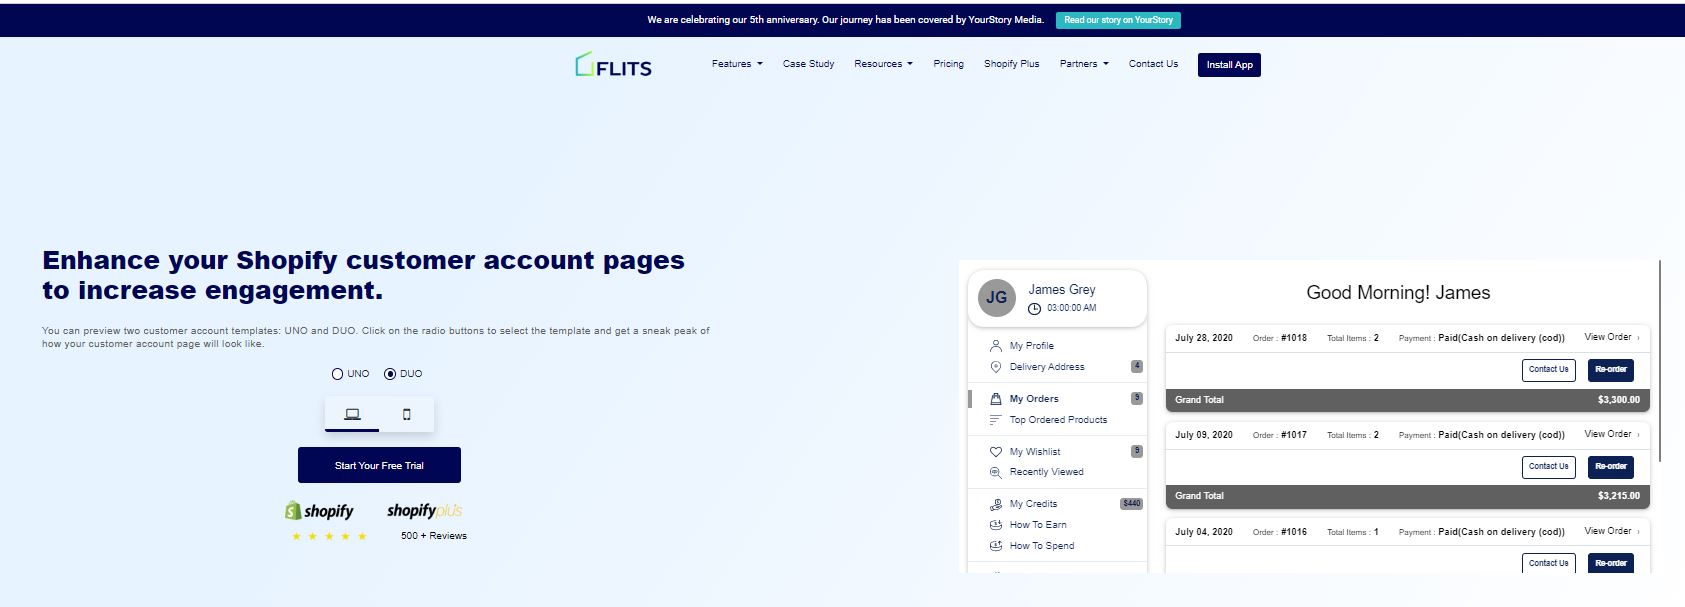The height and width of the screenshot is (607, 1685).
Task: Click Start Your Free Trial button
Action: (x=379, y=465)
